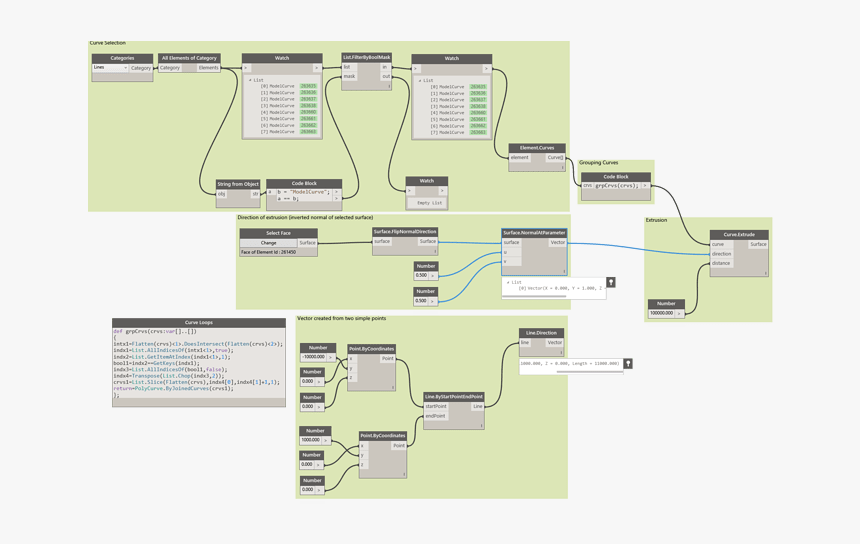Click inside the Curve Loops code block
Image resolution: width=860 pixels, height=544 pixels.
(x=198, y=365)
